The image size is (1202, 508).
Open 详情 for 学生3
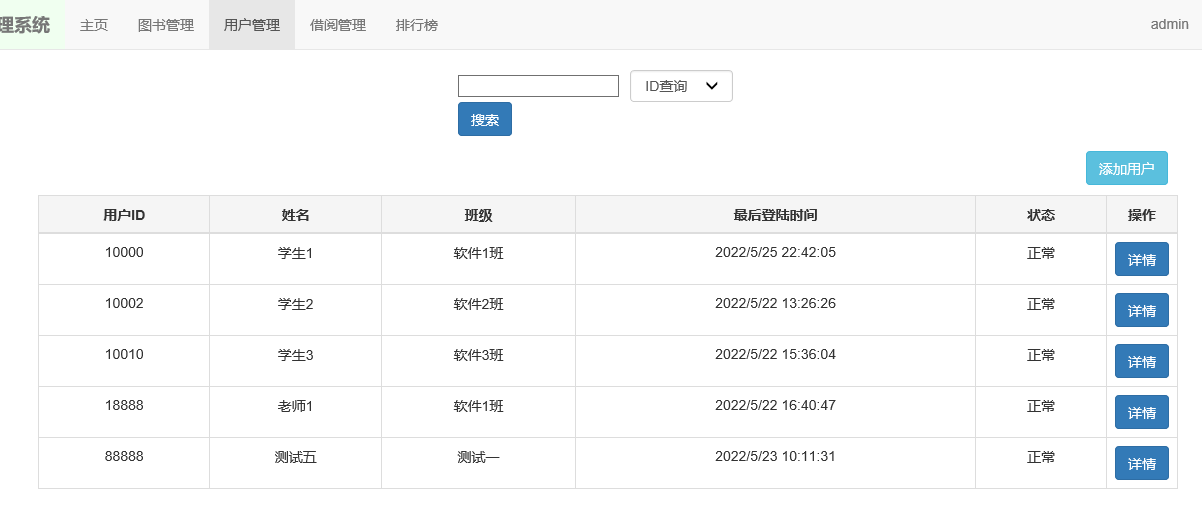(1142, 361)
